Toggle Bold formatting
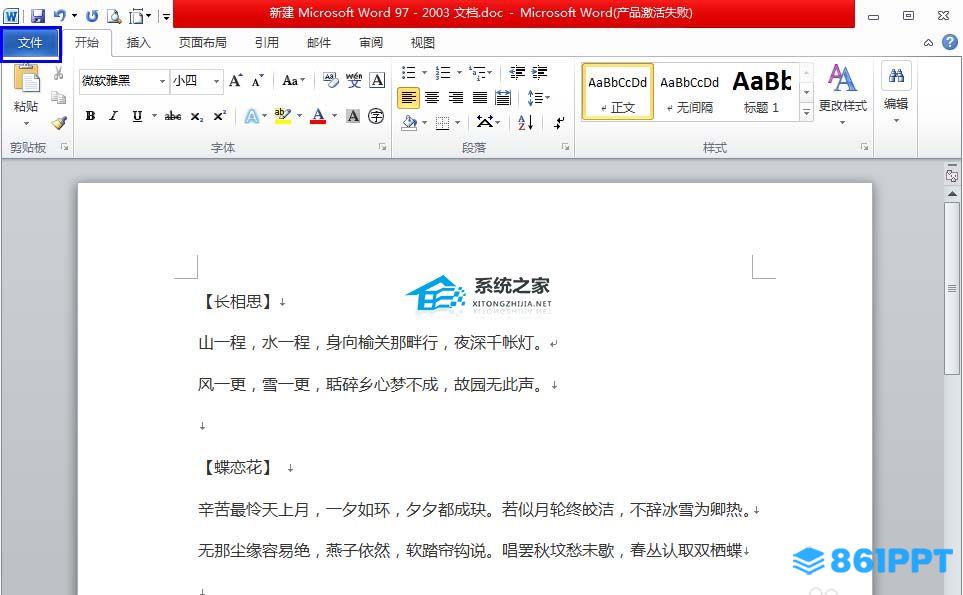Viewport: 963px width, 595px height. (90, 116)
